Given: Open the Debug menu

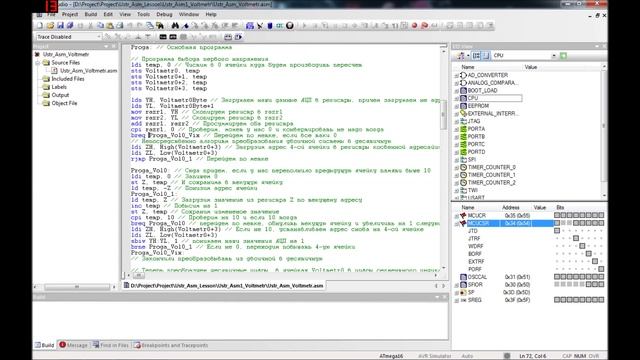Looking at the screenshot, I should click(164, 14).
